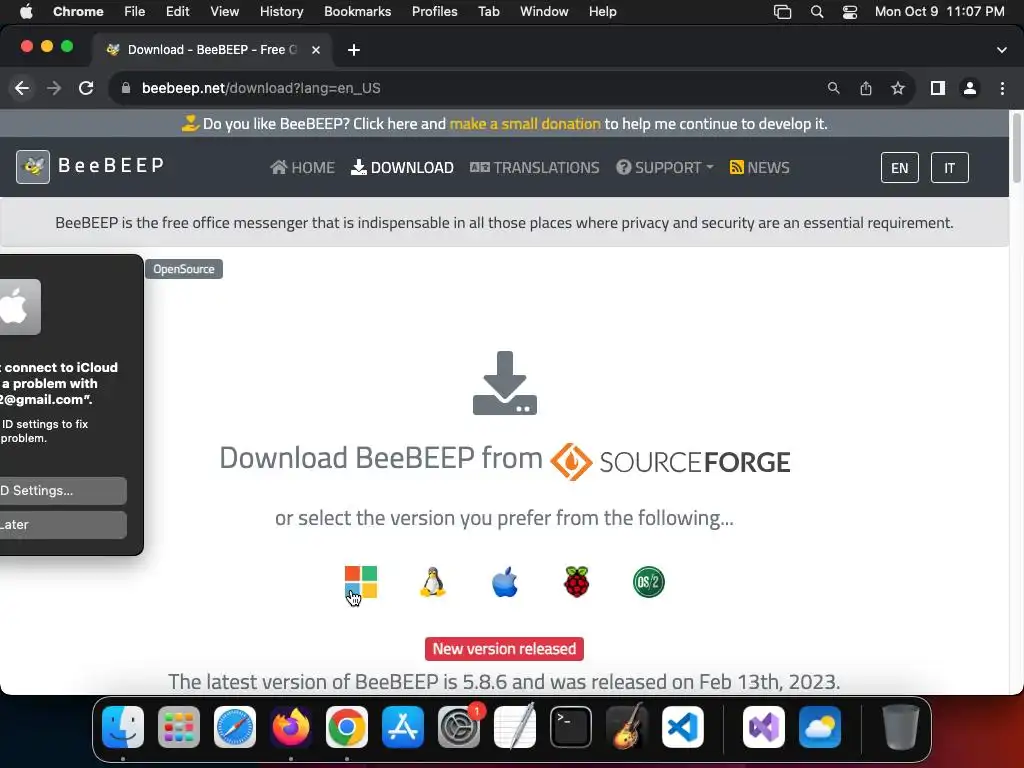
Task: Open the History menu
Action: [x=281, y=12]
